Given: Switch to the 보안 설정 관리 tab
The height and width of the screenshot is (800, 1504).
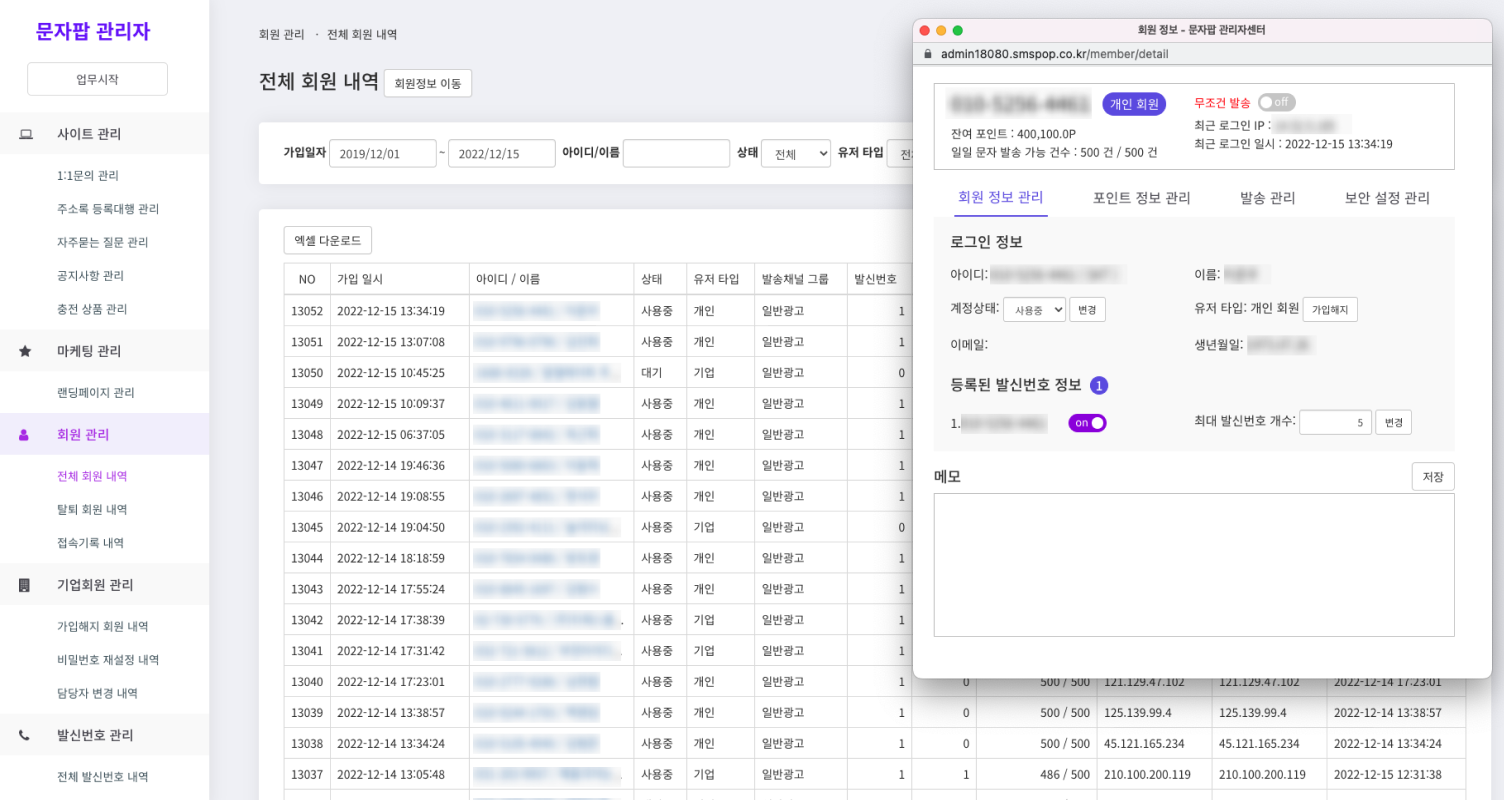Looking at the screenshot, I should [1387, 198].
